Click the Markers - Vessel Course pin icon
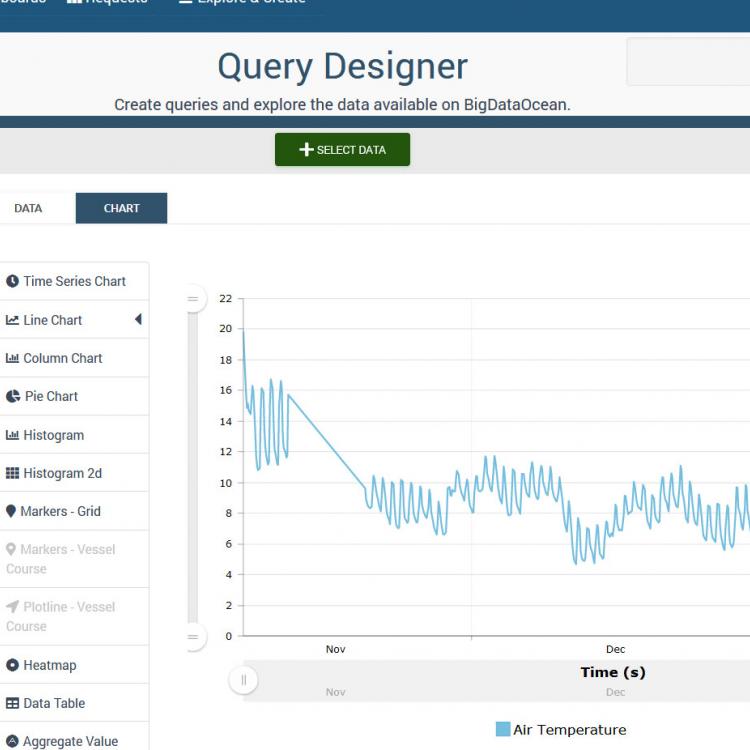The height and width of the screenshot is (750, 750). pos(11,549)
